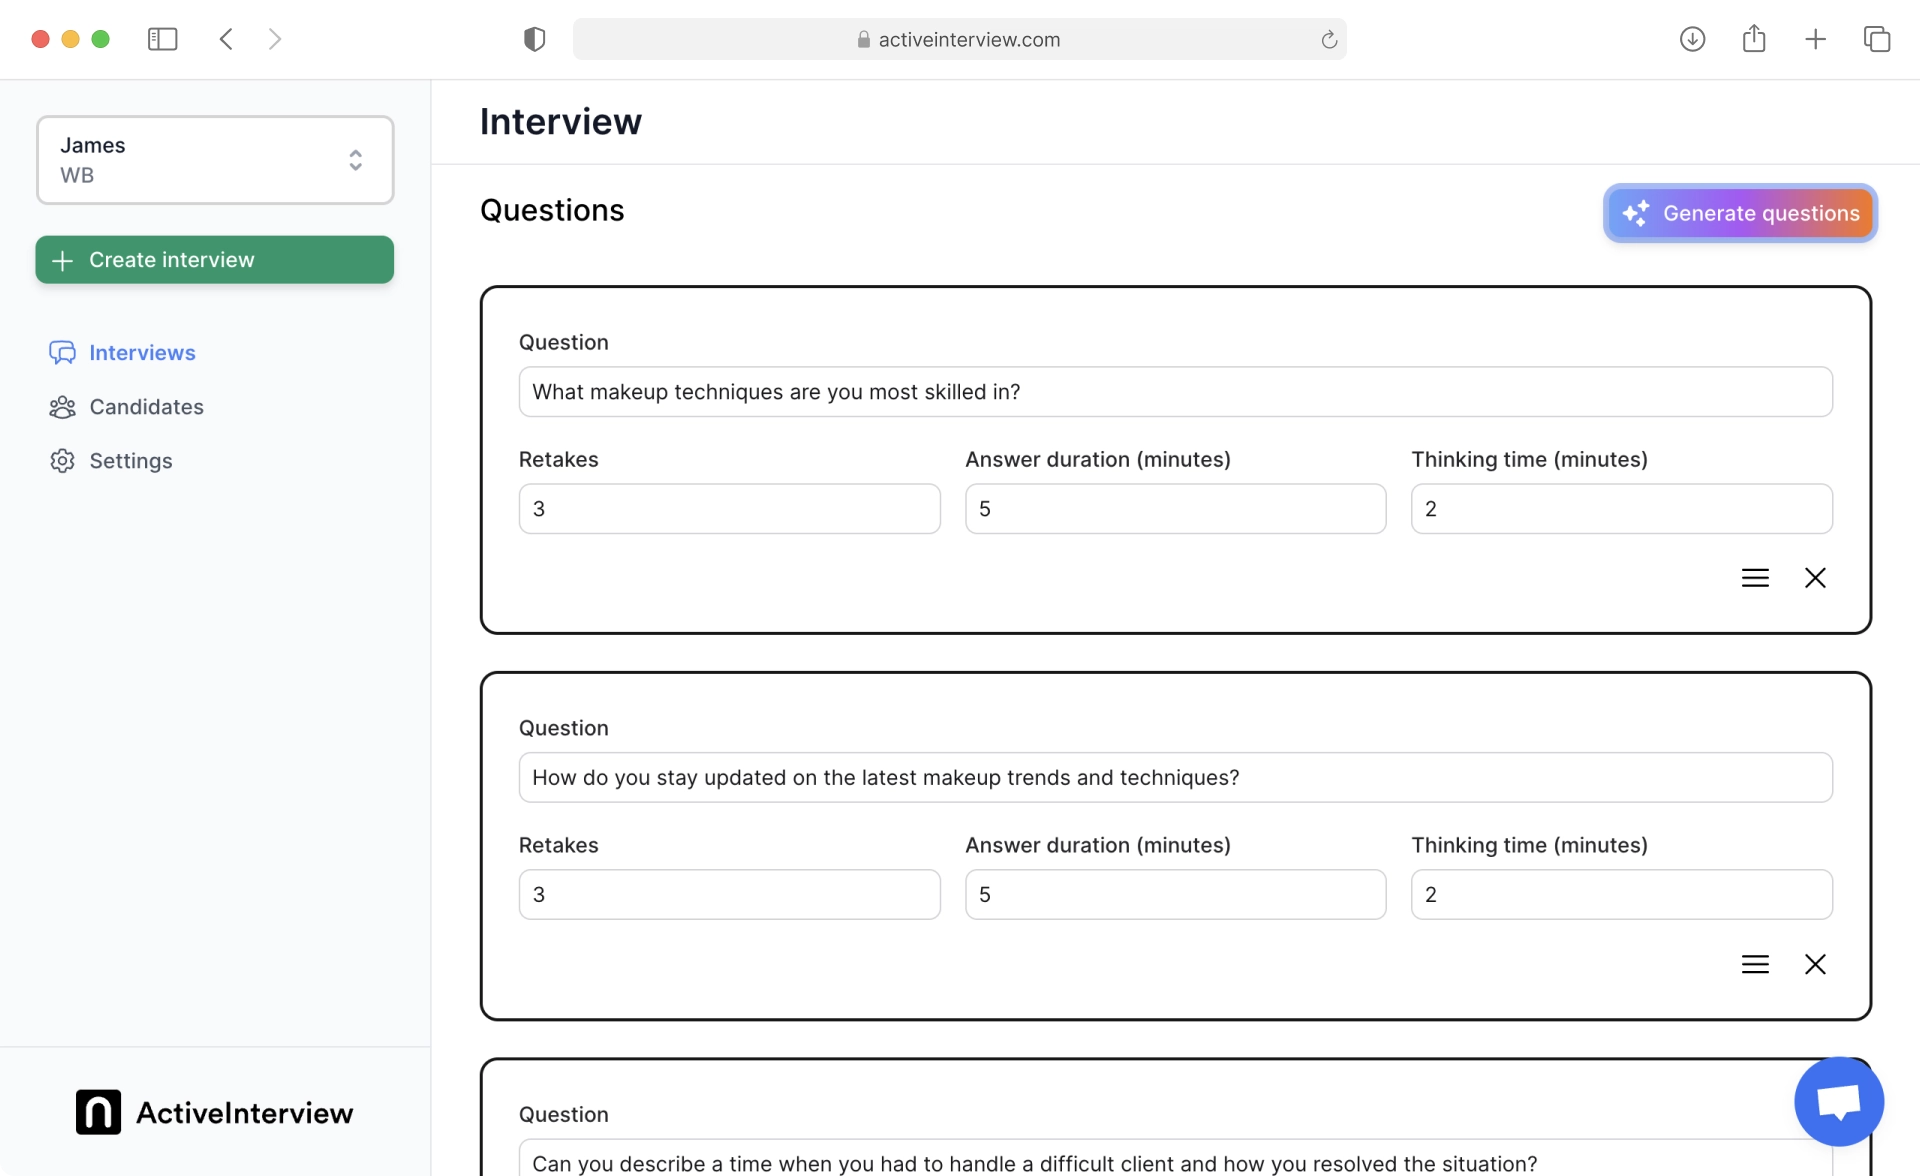This screenshot has width=1920, height=1176.
Task: Click the reorder icon on first question
Action: (x=1755, y=577)
